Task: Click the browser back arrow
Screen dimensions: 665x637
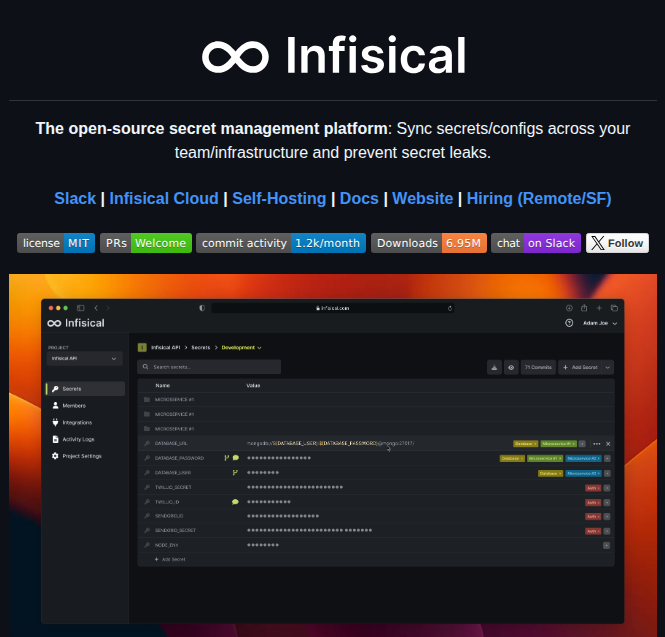Action: pos(96,308)
